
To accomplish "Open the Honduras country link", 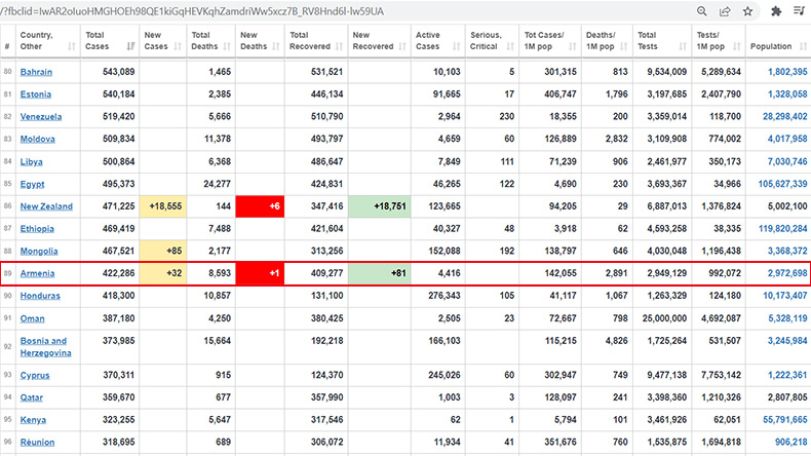I will (x=40, y=296).
